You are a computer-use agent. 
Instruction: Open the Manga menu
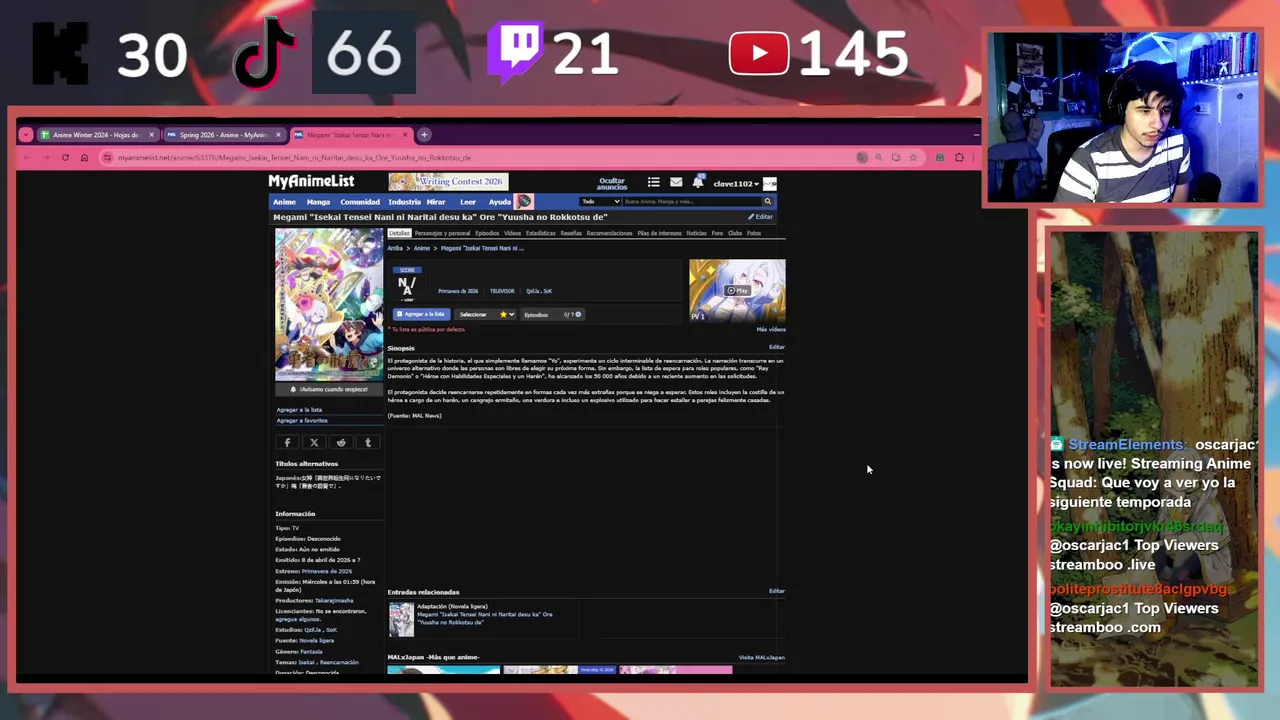coord(318,202)
